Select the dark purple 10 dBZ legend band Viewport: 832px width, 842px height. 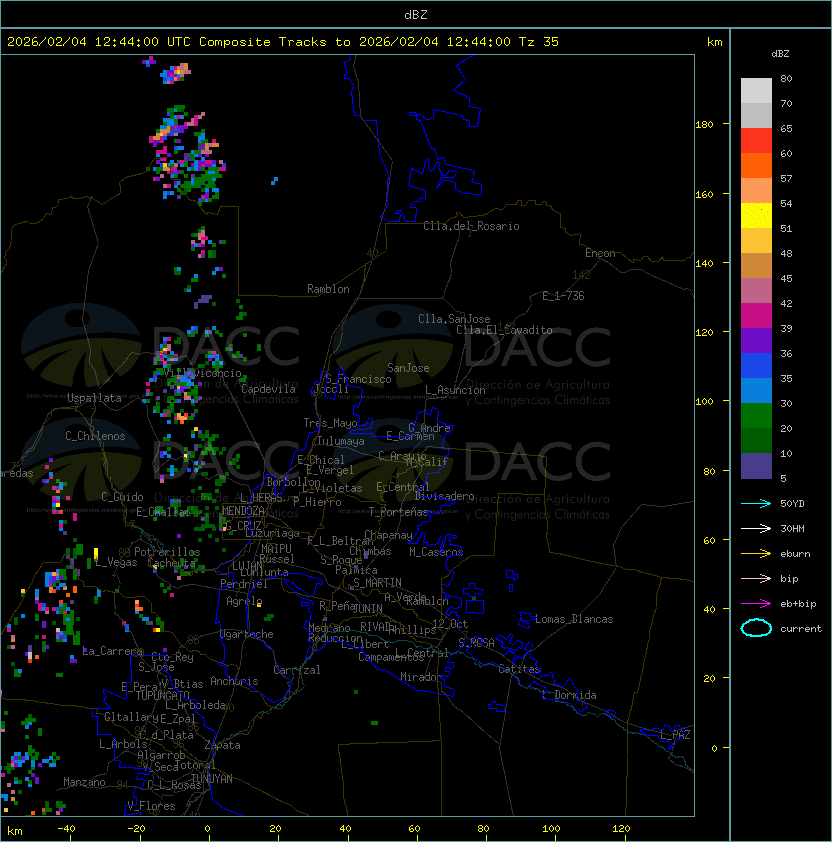coord(756,466)
